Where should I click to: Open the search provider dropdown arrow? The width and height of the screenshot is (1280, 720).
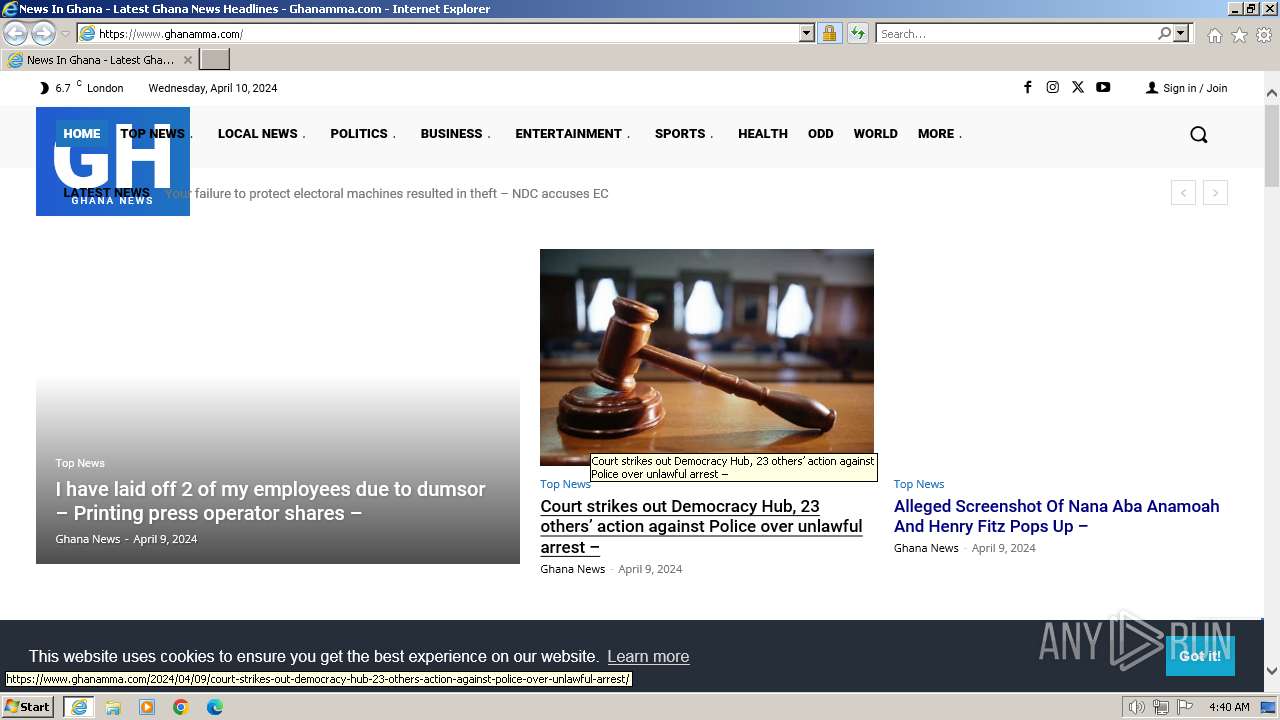(1181, 33)
